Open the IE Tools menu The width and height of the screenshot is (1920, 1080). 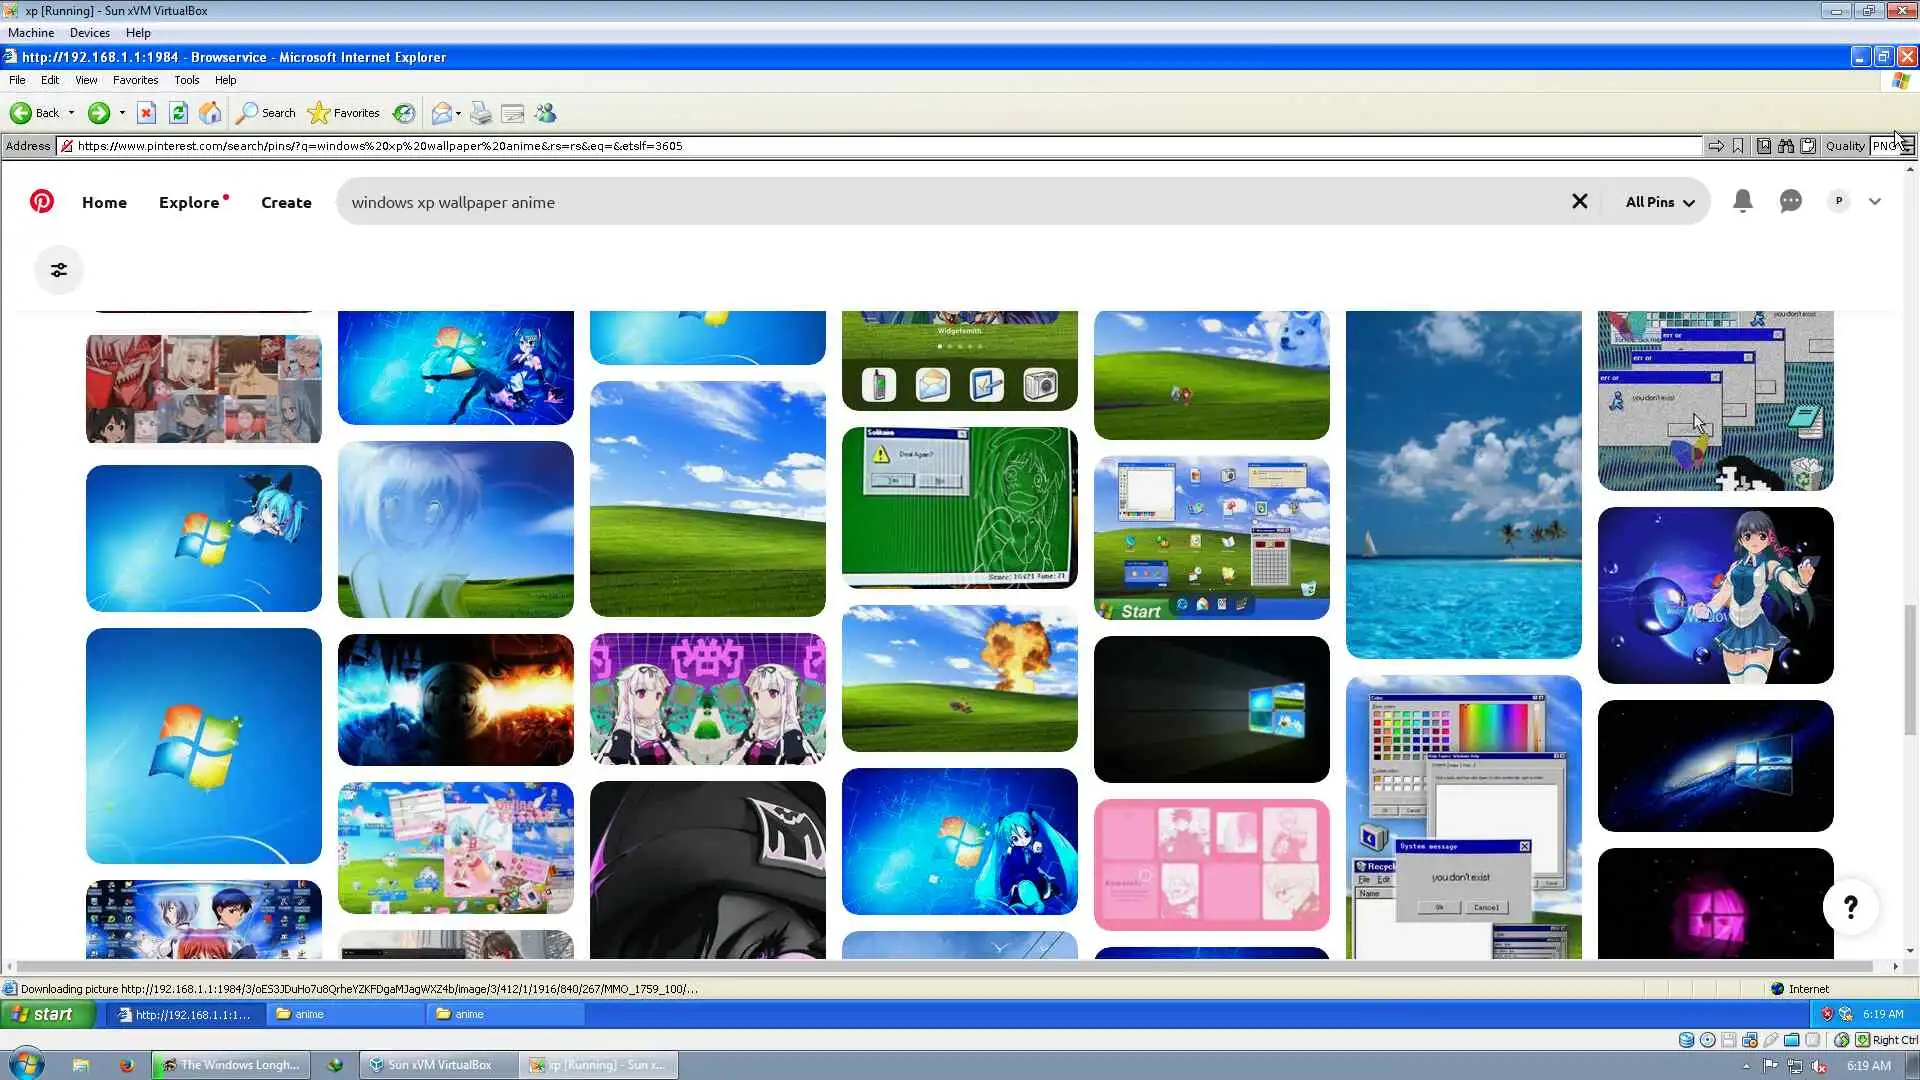[x=186, y=80]
